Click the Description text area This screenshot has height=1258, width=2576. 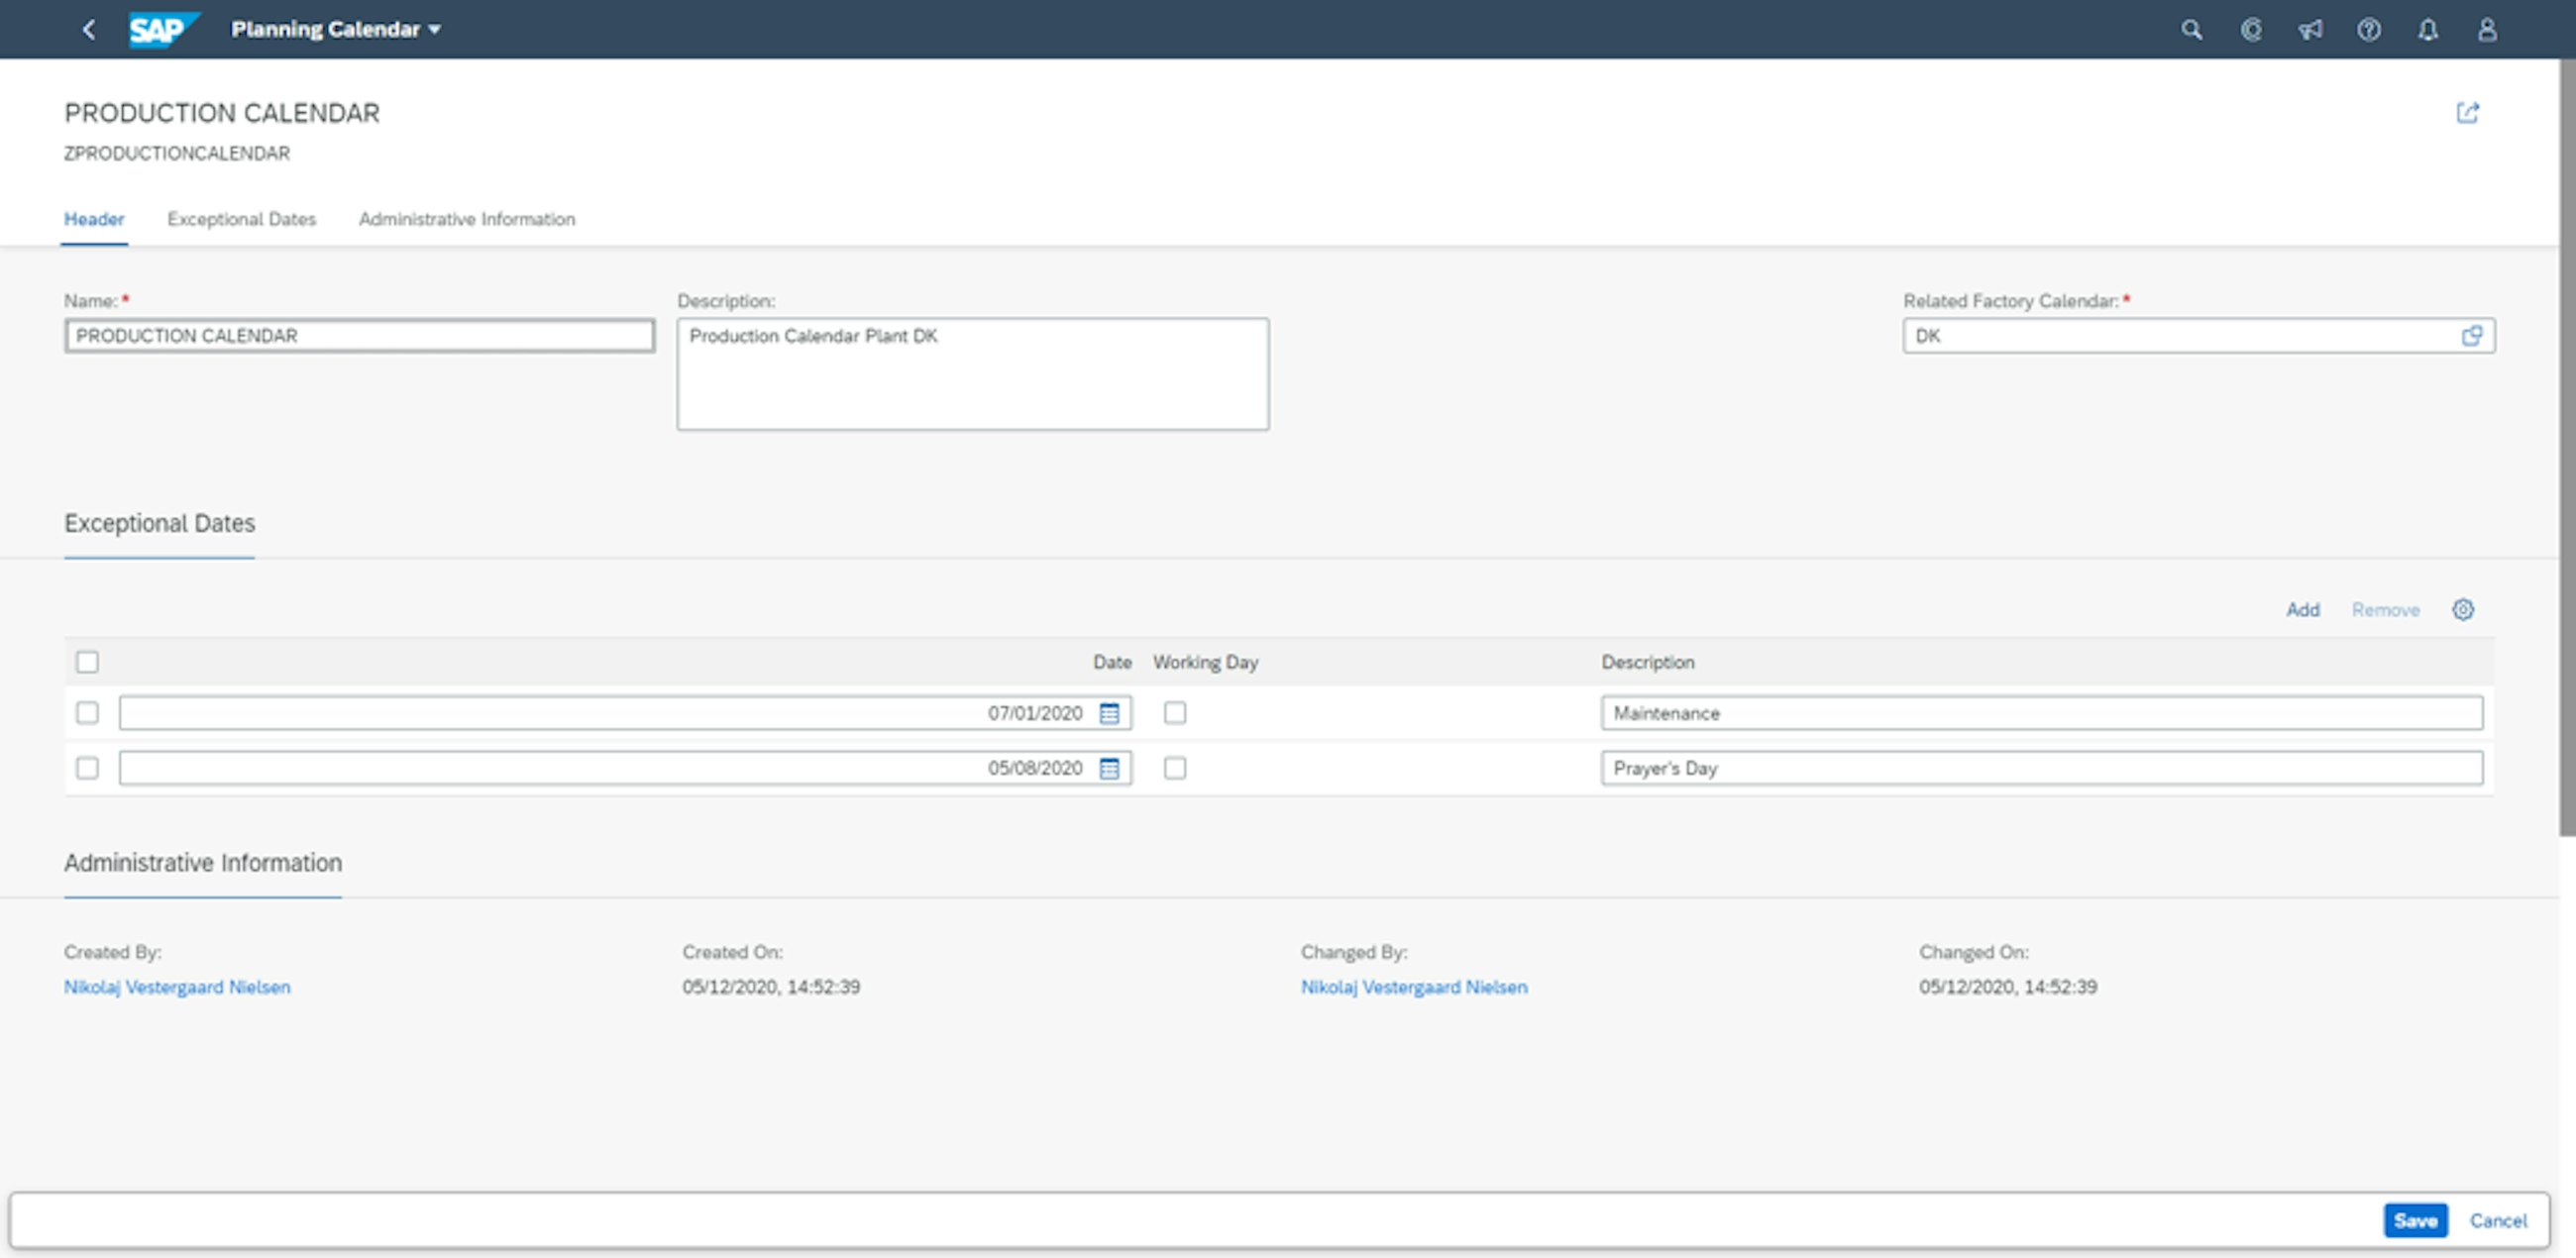972,375
